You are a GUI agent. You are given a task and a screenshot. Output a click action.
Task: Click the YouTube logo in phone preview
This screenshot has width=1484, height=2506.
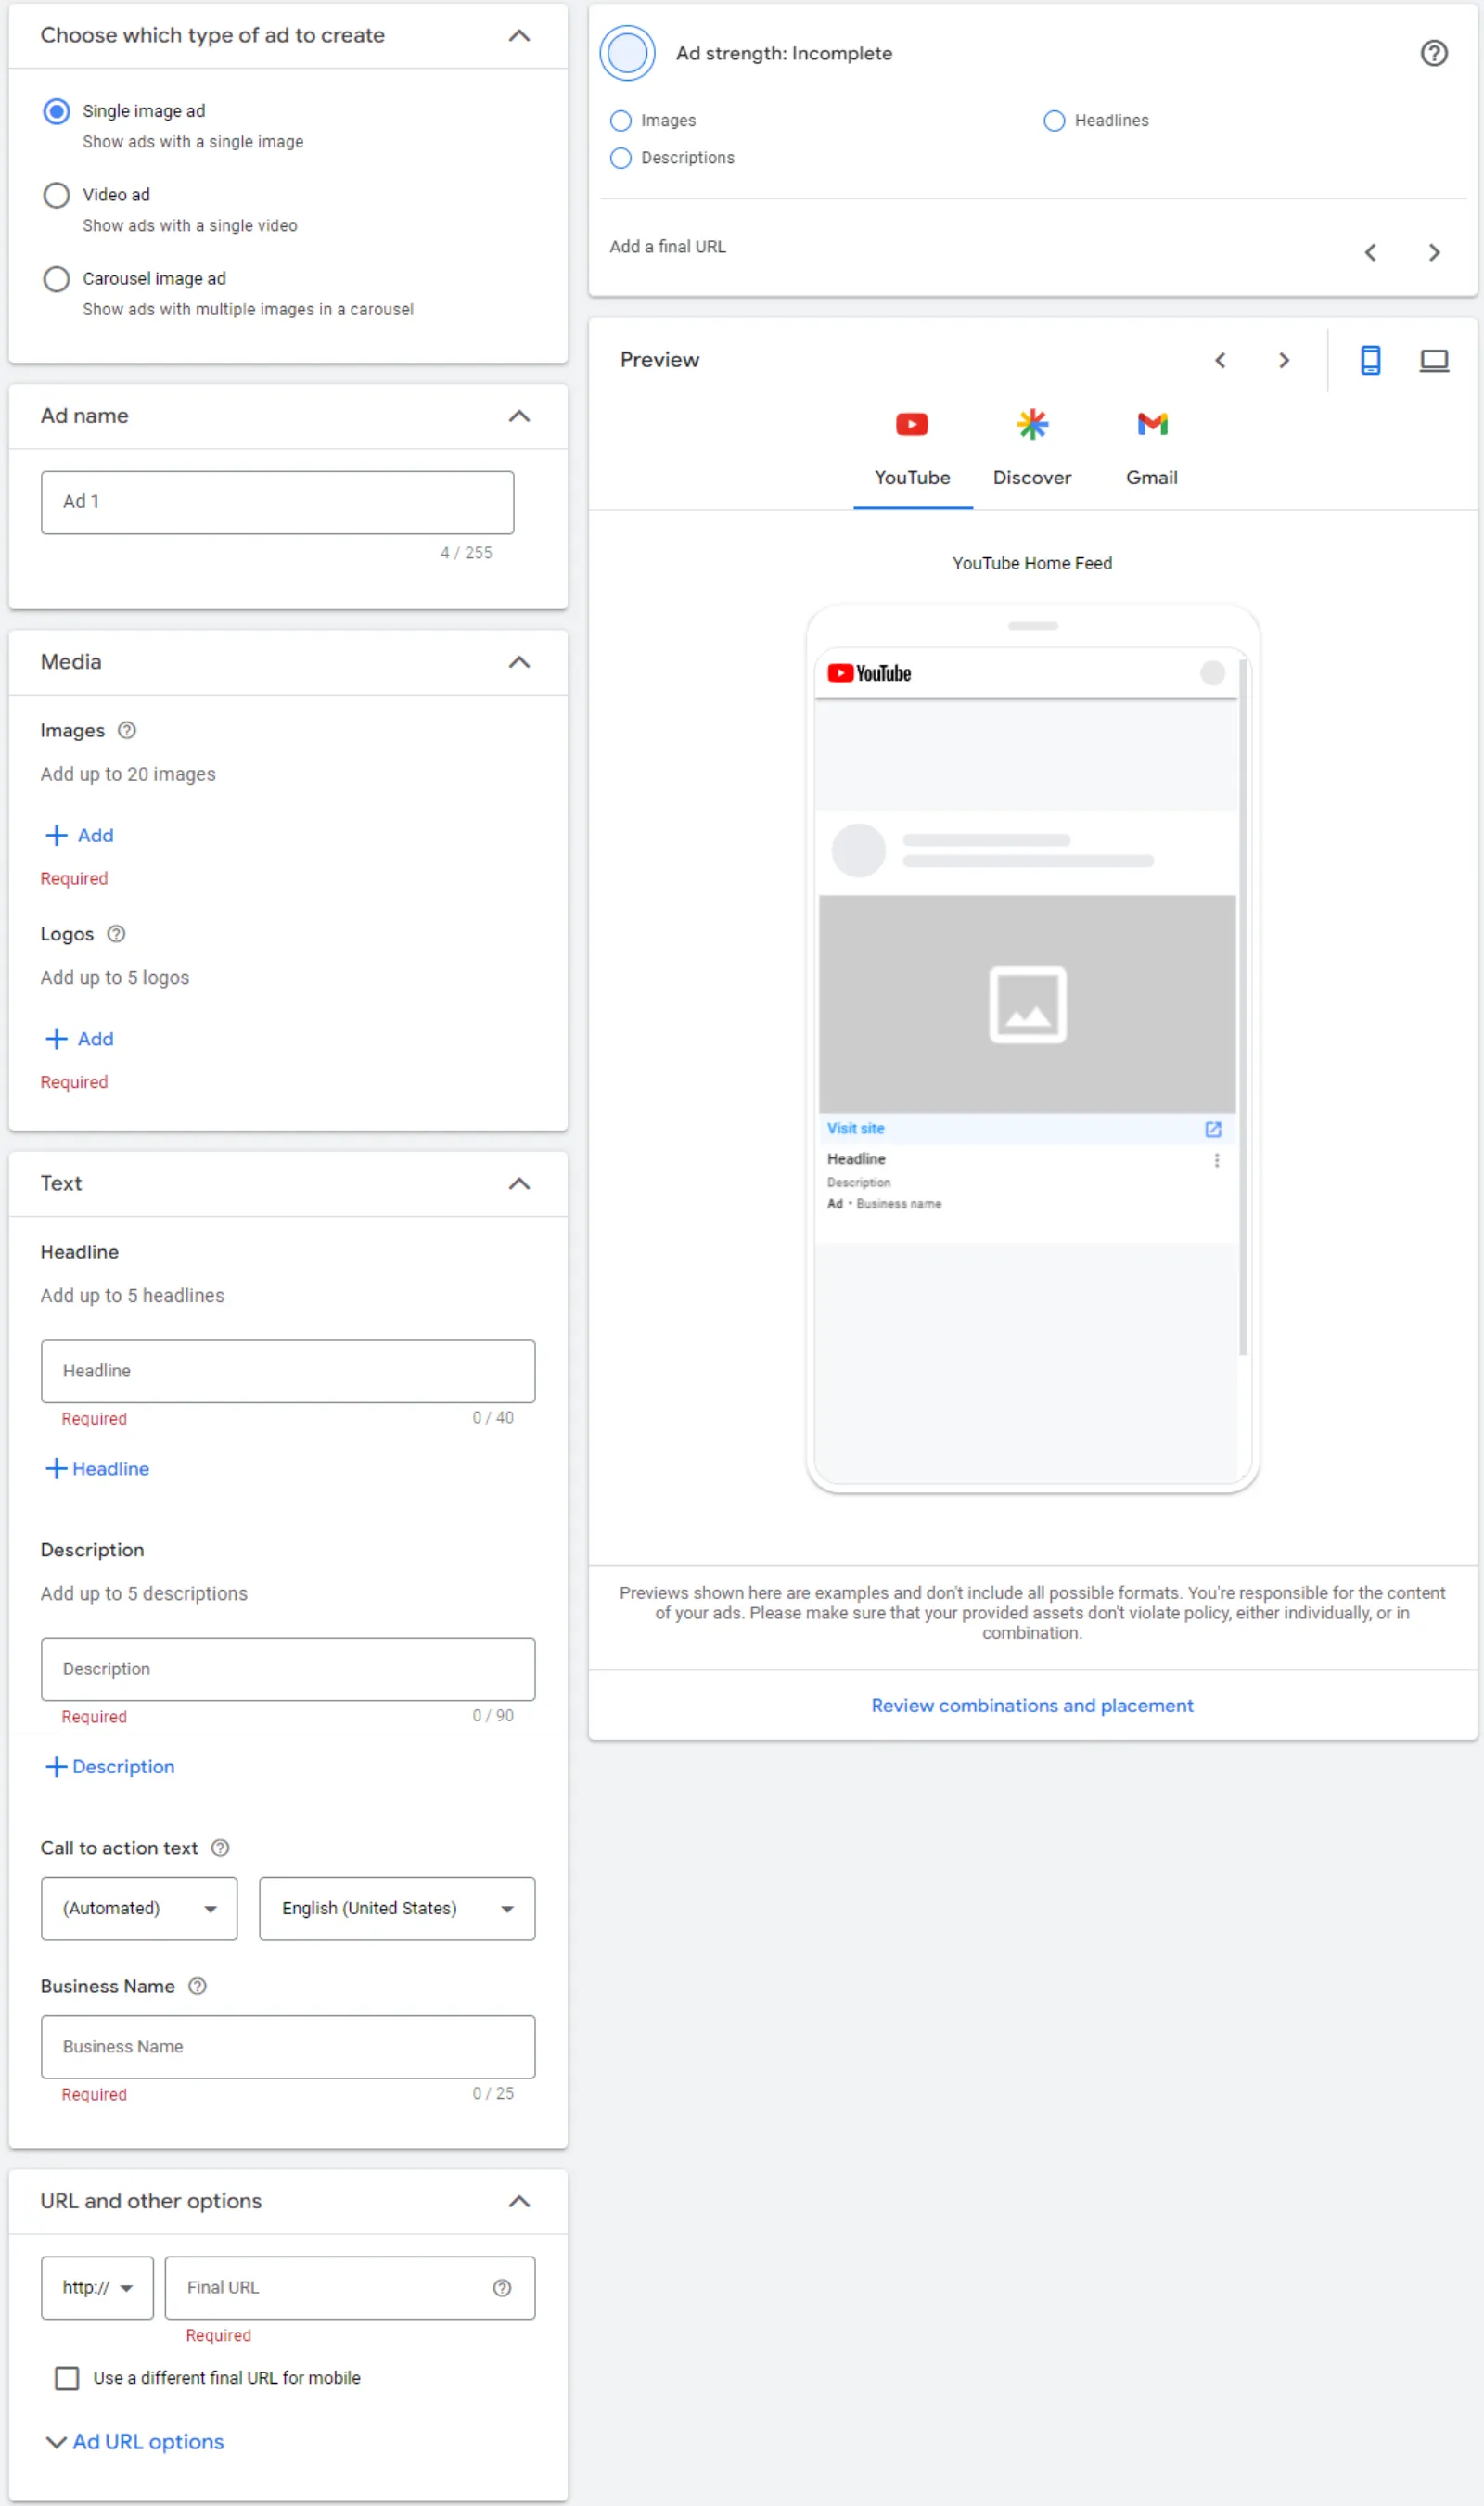tap(869, 673)
